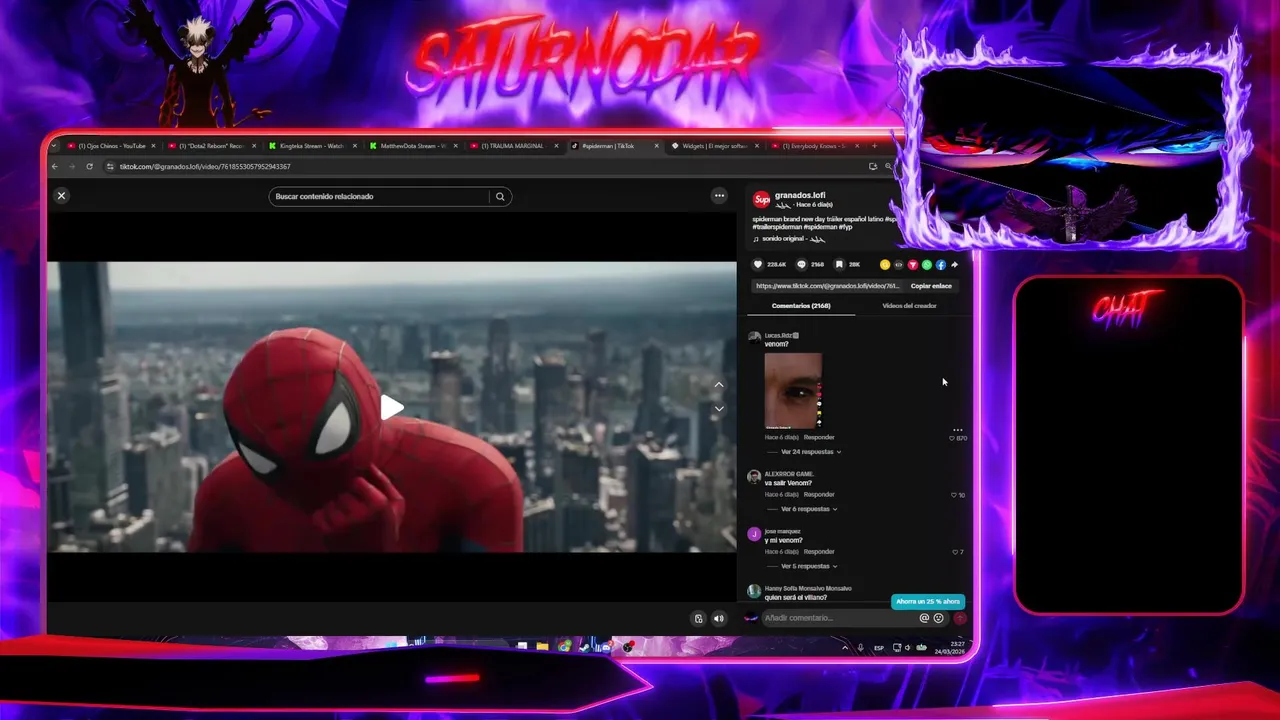Close the TikTok video viewer
The width and height of the screenshot is (1280, 720).
click(x=61, y=196)
